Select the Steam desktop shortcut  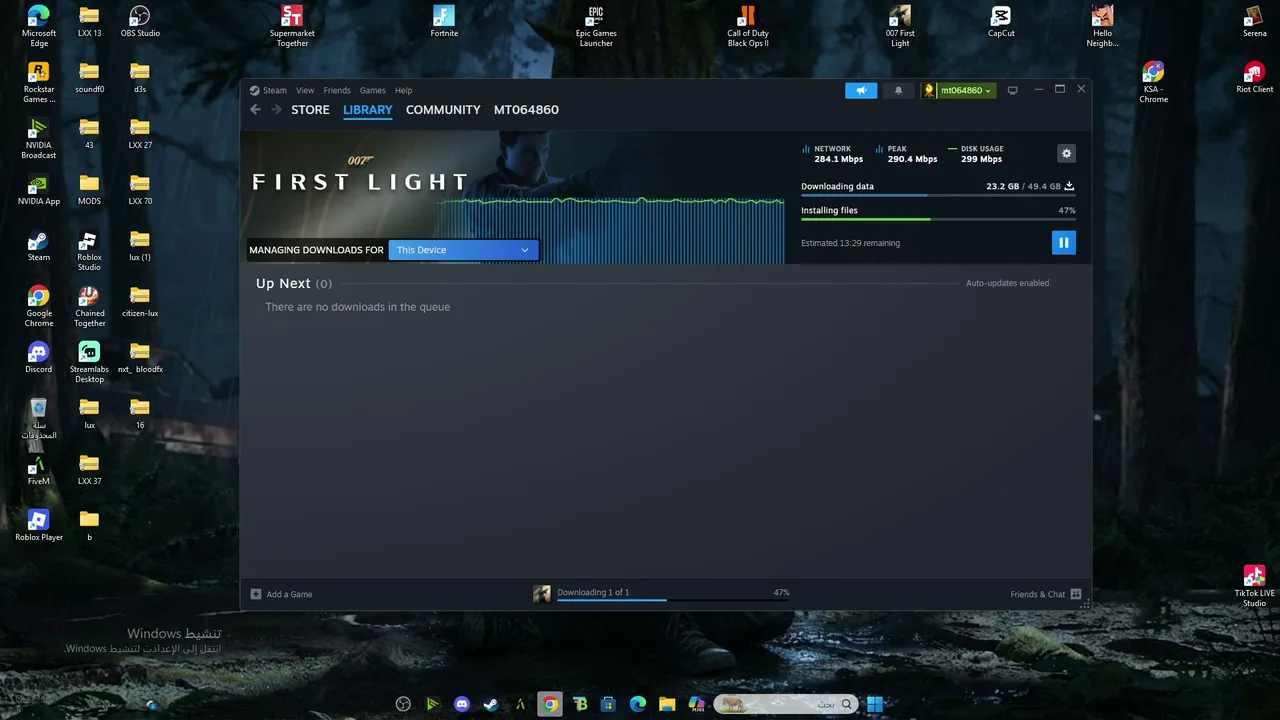(x=38, y=245)
